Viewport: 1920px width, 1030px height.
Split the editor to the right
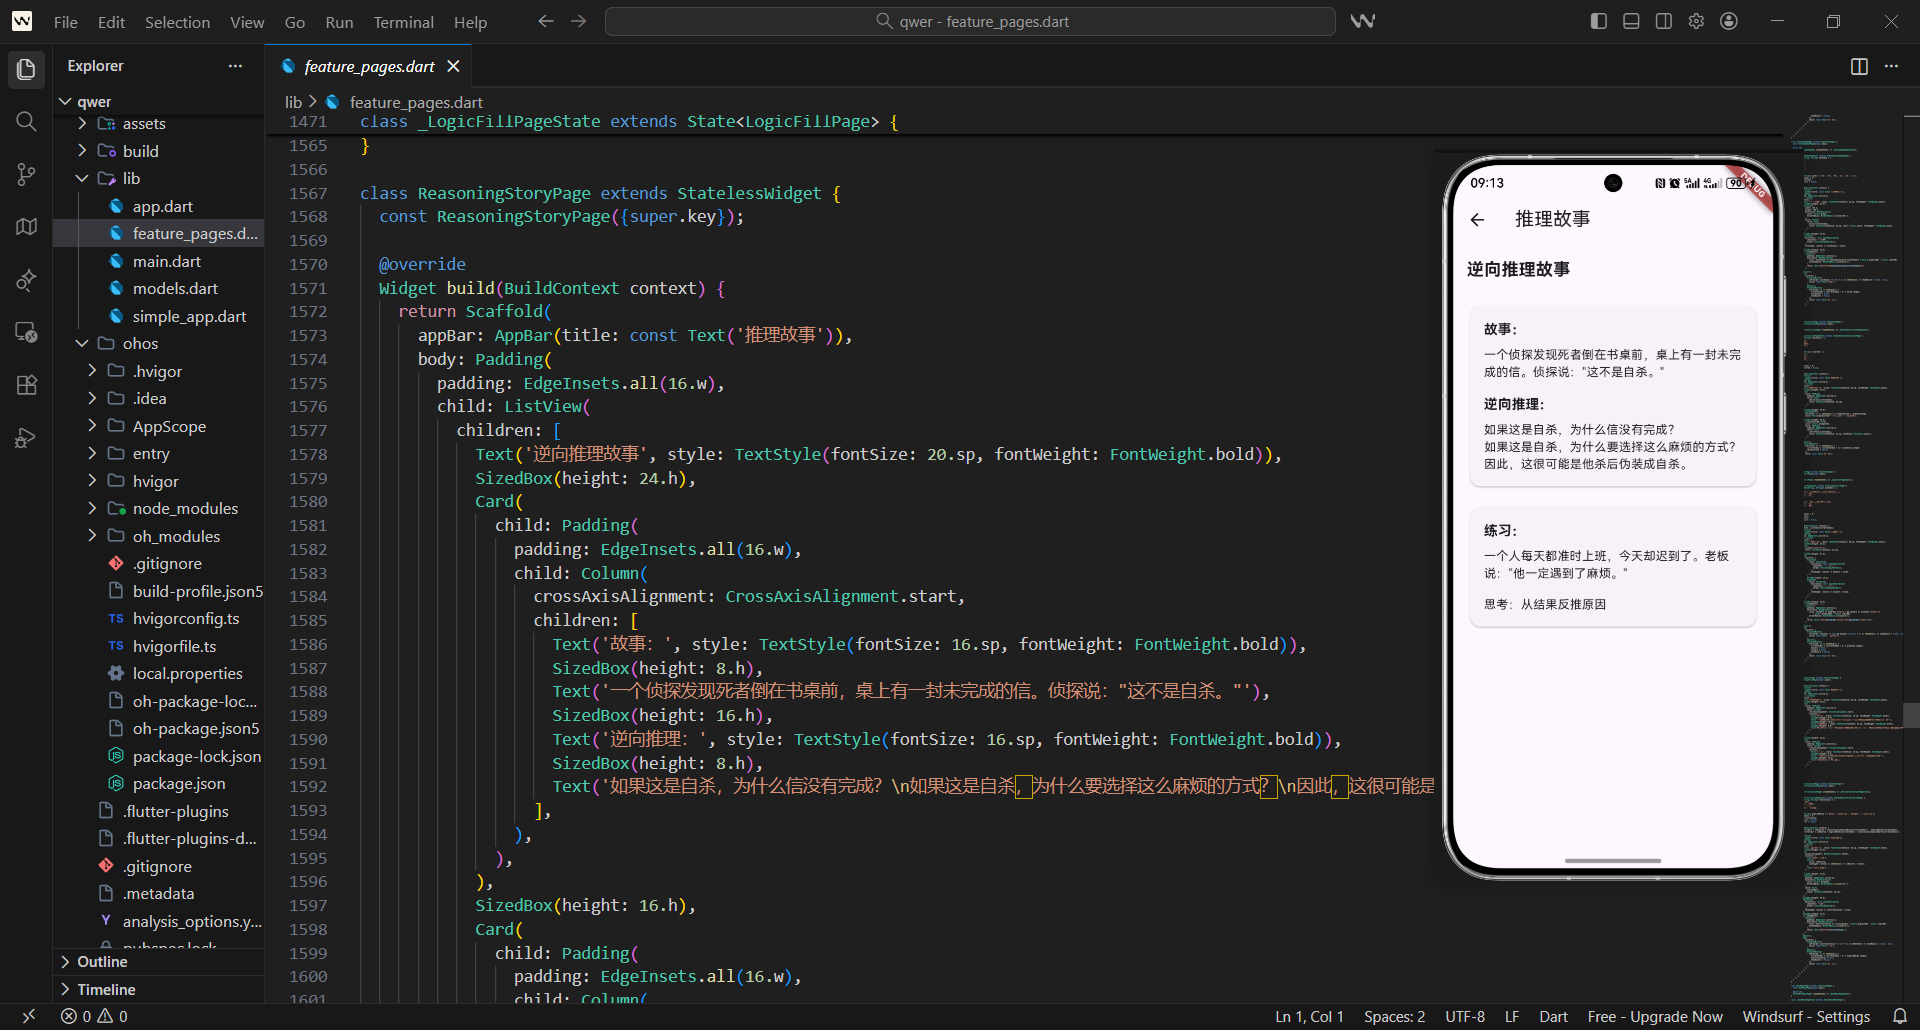click(1859, 66)
